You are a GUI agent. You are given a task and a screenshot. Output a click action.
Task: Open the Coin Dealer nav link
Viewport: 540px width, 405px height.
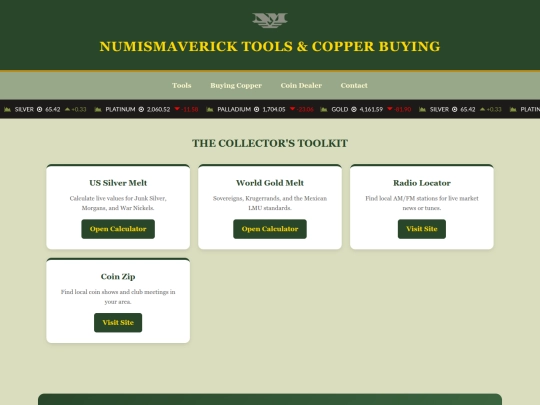tap(301, 85)
